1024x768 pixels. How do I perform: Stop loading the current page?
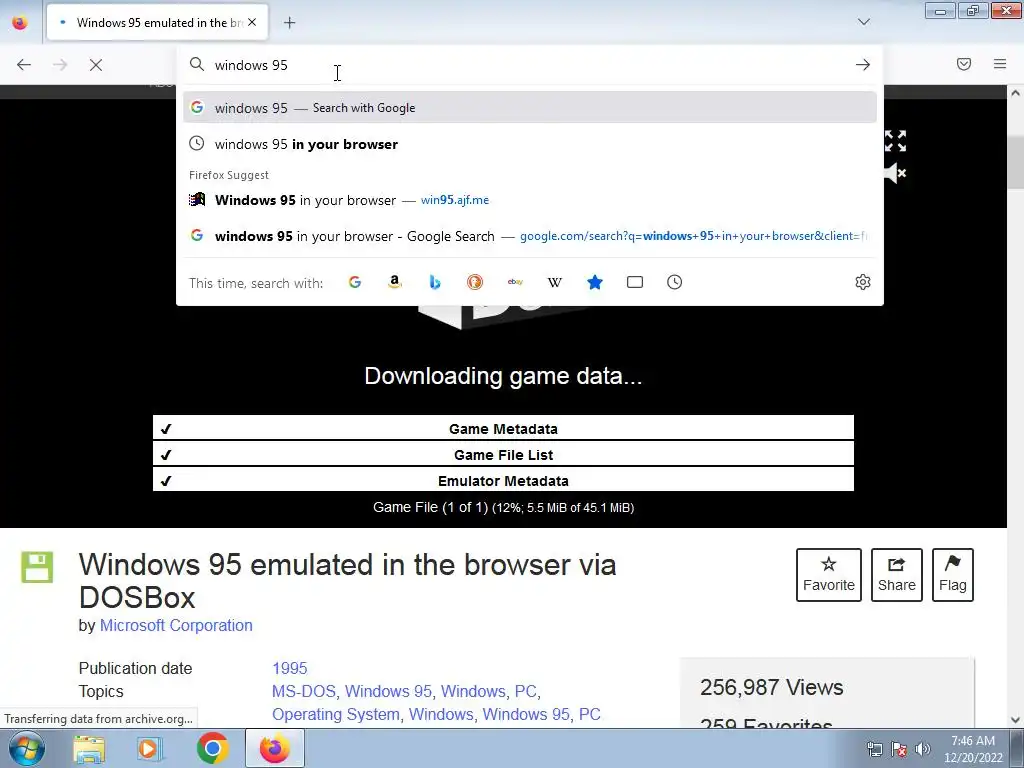click(96, 65)
